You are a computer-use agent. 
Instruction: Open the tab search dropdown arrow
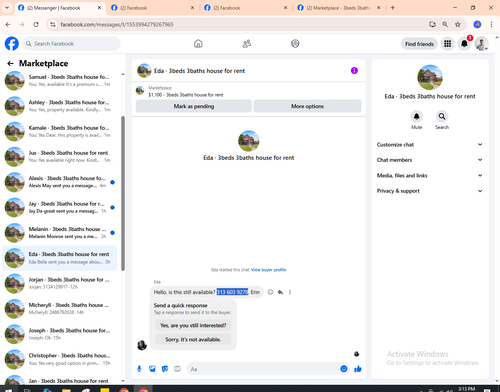[x=7, y=7]
